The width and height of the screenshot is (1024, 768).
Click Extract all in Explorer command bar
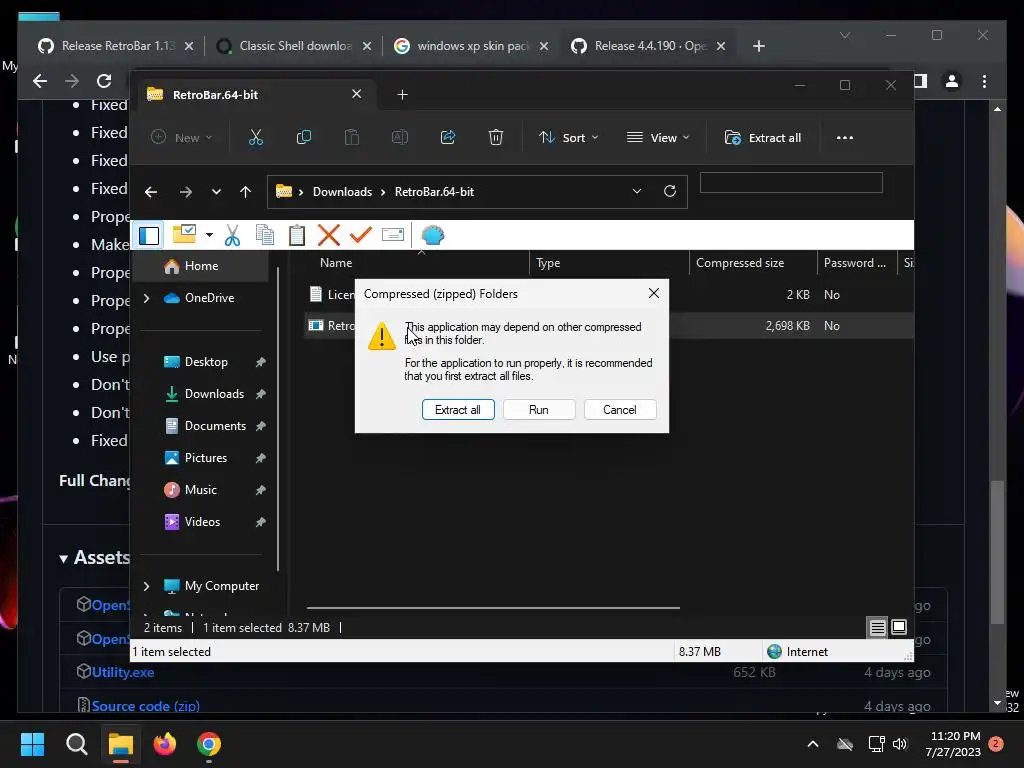(763, 138)
